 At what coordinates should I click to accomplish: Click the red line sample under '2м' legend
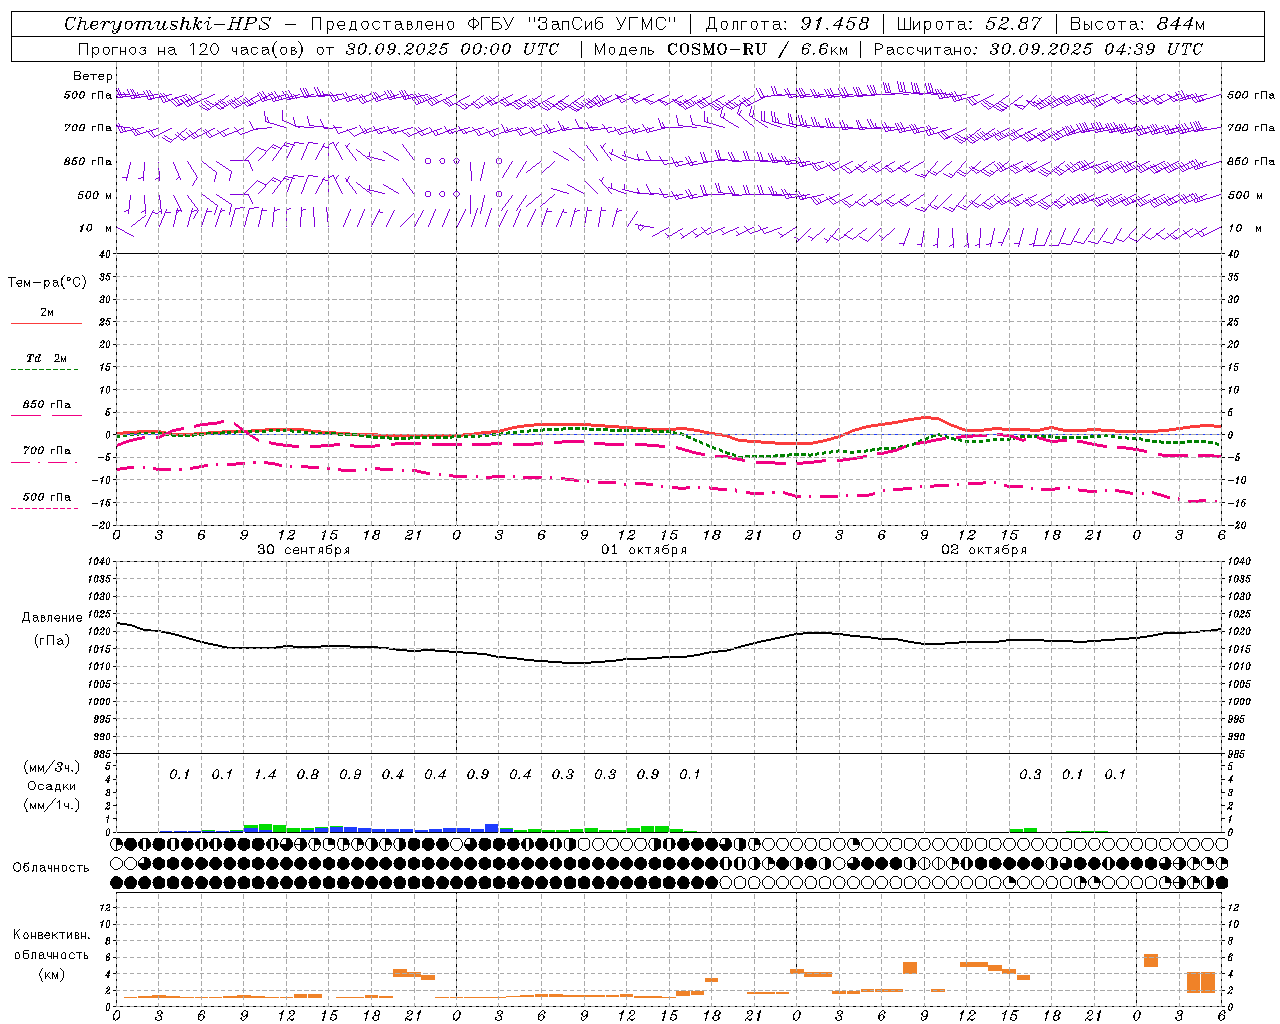click(x=46, y=323)
